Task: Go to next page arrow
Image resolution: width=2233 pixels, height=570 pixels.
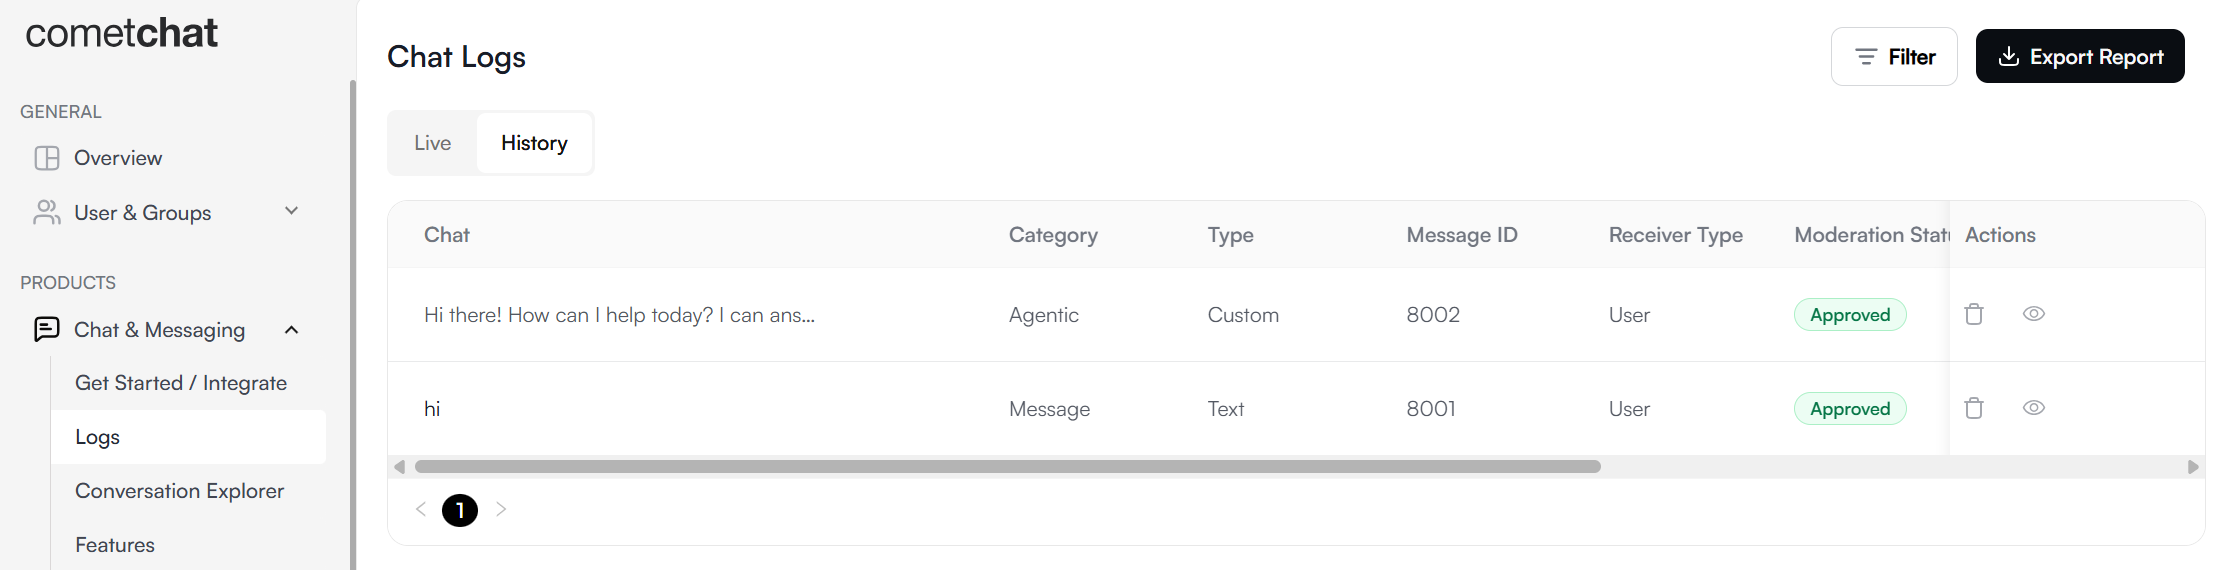Action: [501, 509]
